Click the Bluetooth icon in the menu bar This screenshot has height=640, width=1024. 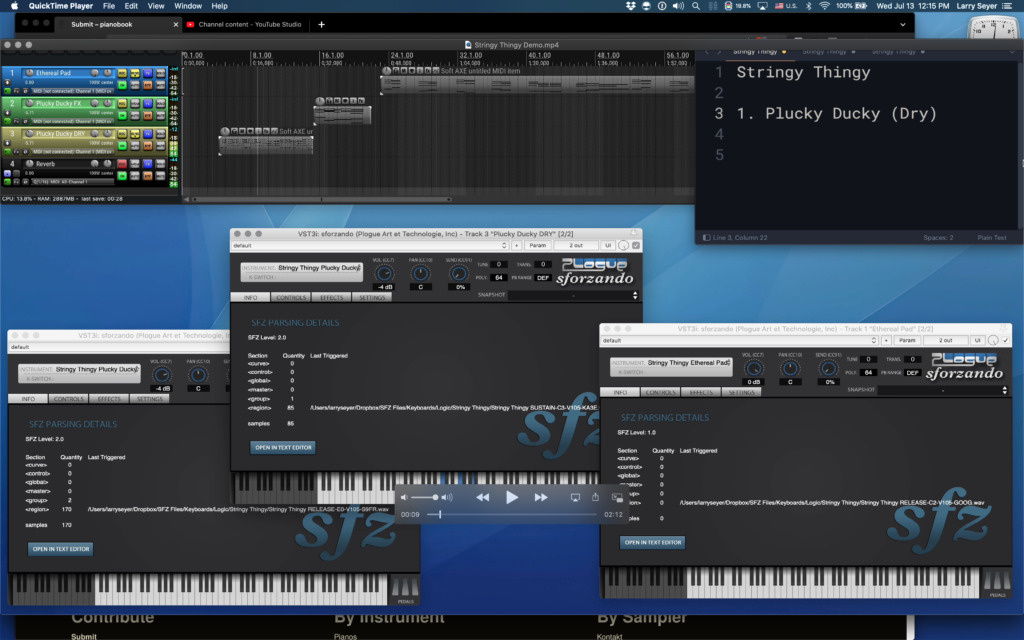(808, 6)
